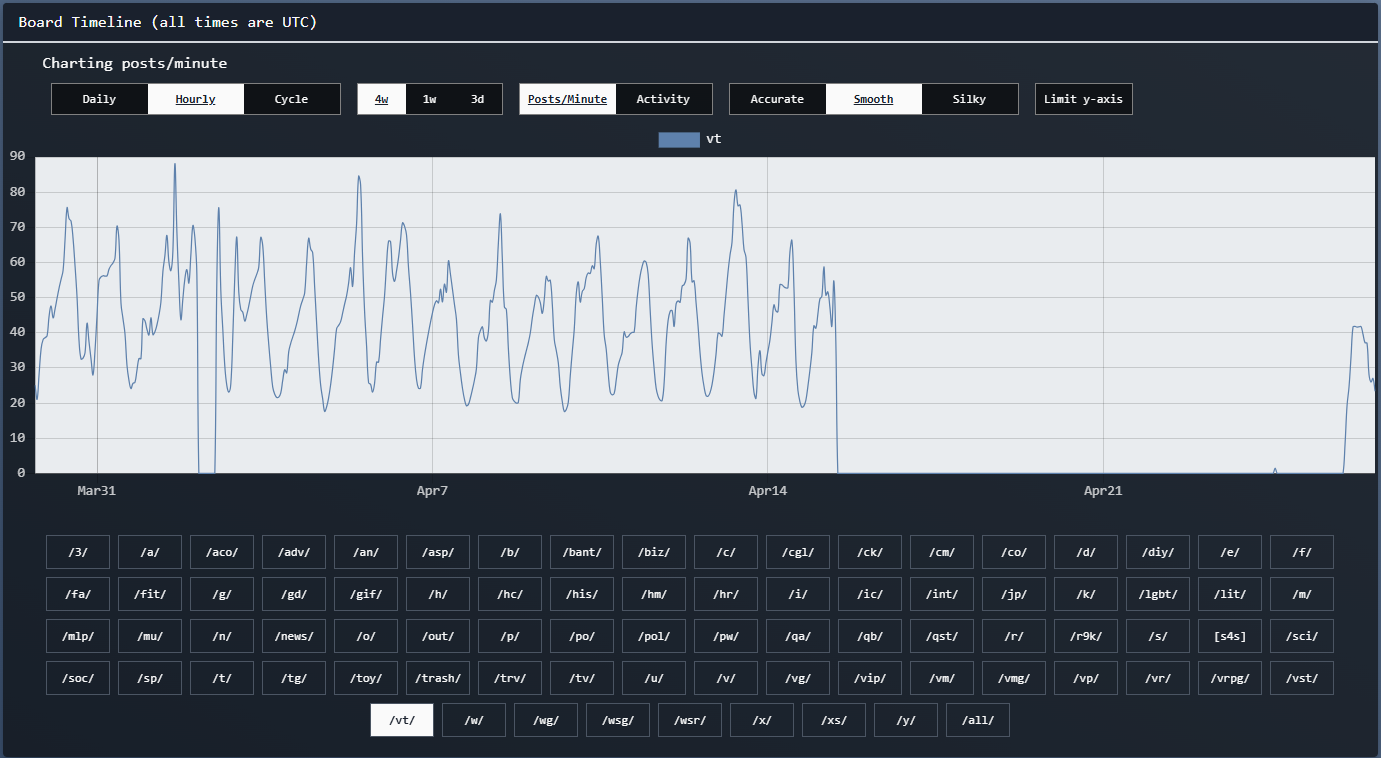
Task: Open the /g/ board timeline
Action: pos(222,594)
